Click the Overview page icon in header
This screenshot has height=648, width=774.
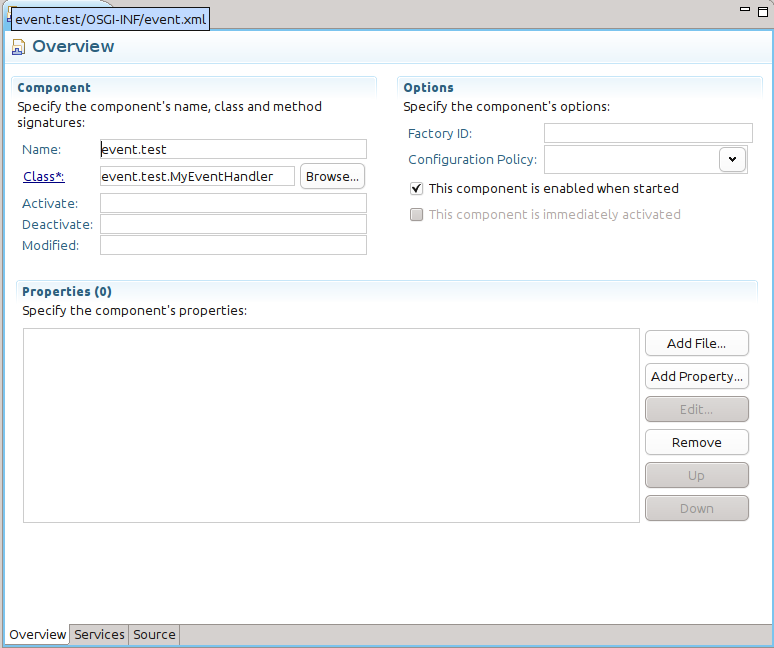(19, 47)
